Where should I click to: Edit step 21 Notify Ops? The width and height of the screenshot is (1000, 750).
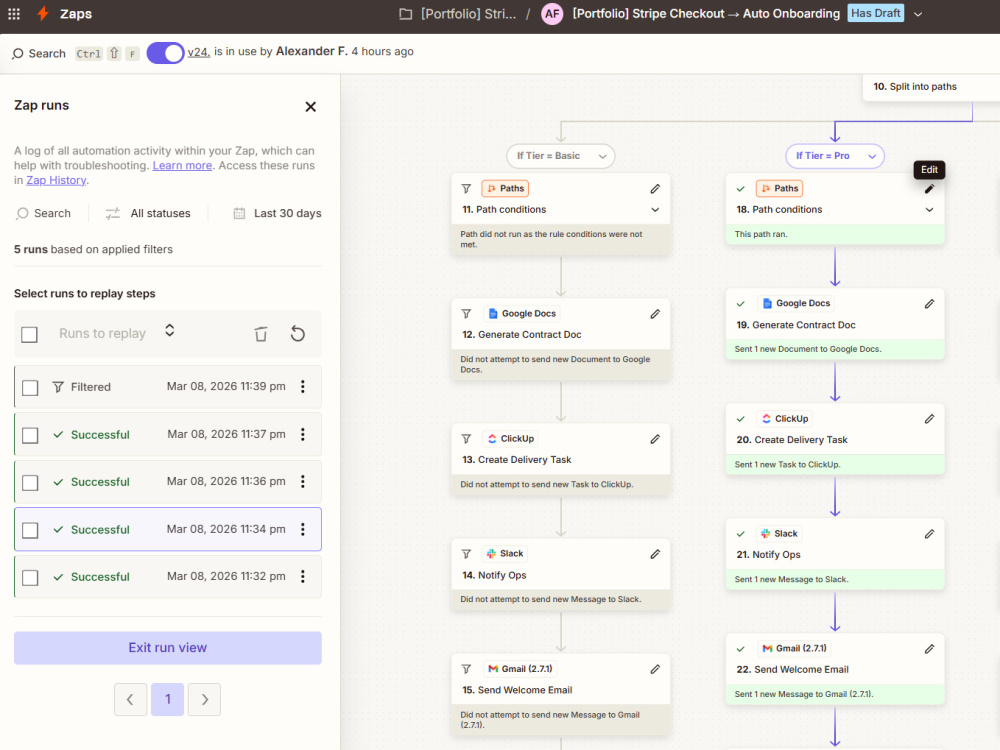pyautogui.click(x=929, y=534)
